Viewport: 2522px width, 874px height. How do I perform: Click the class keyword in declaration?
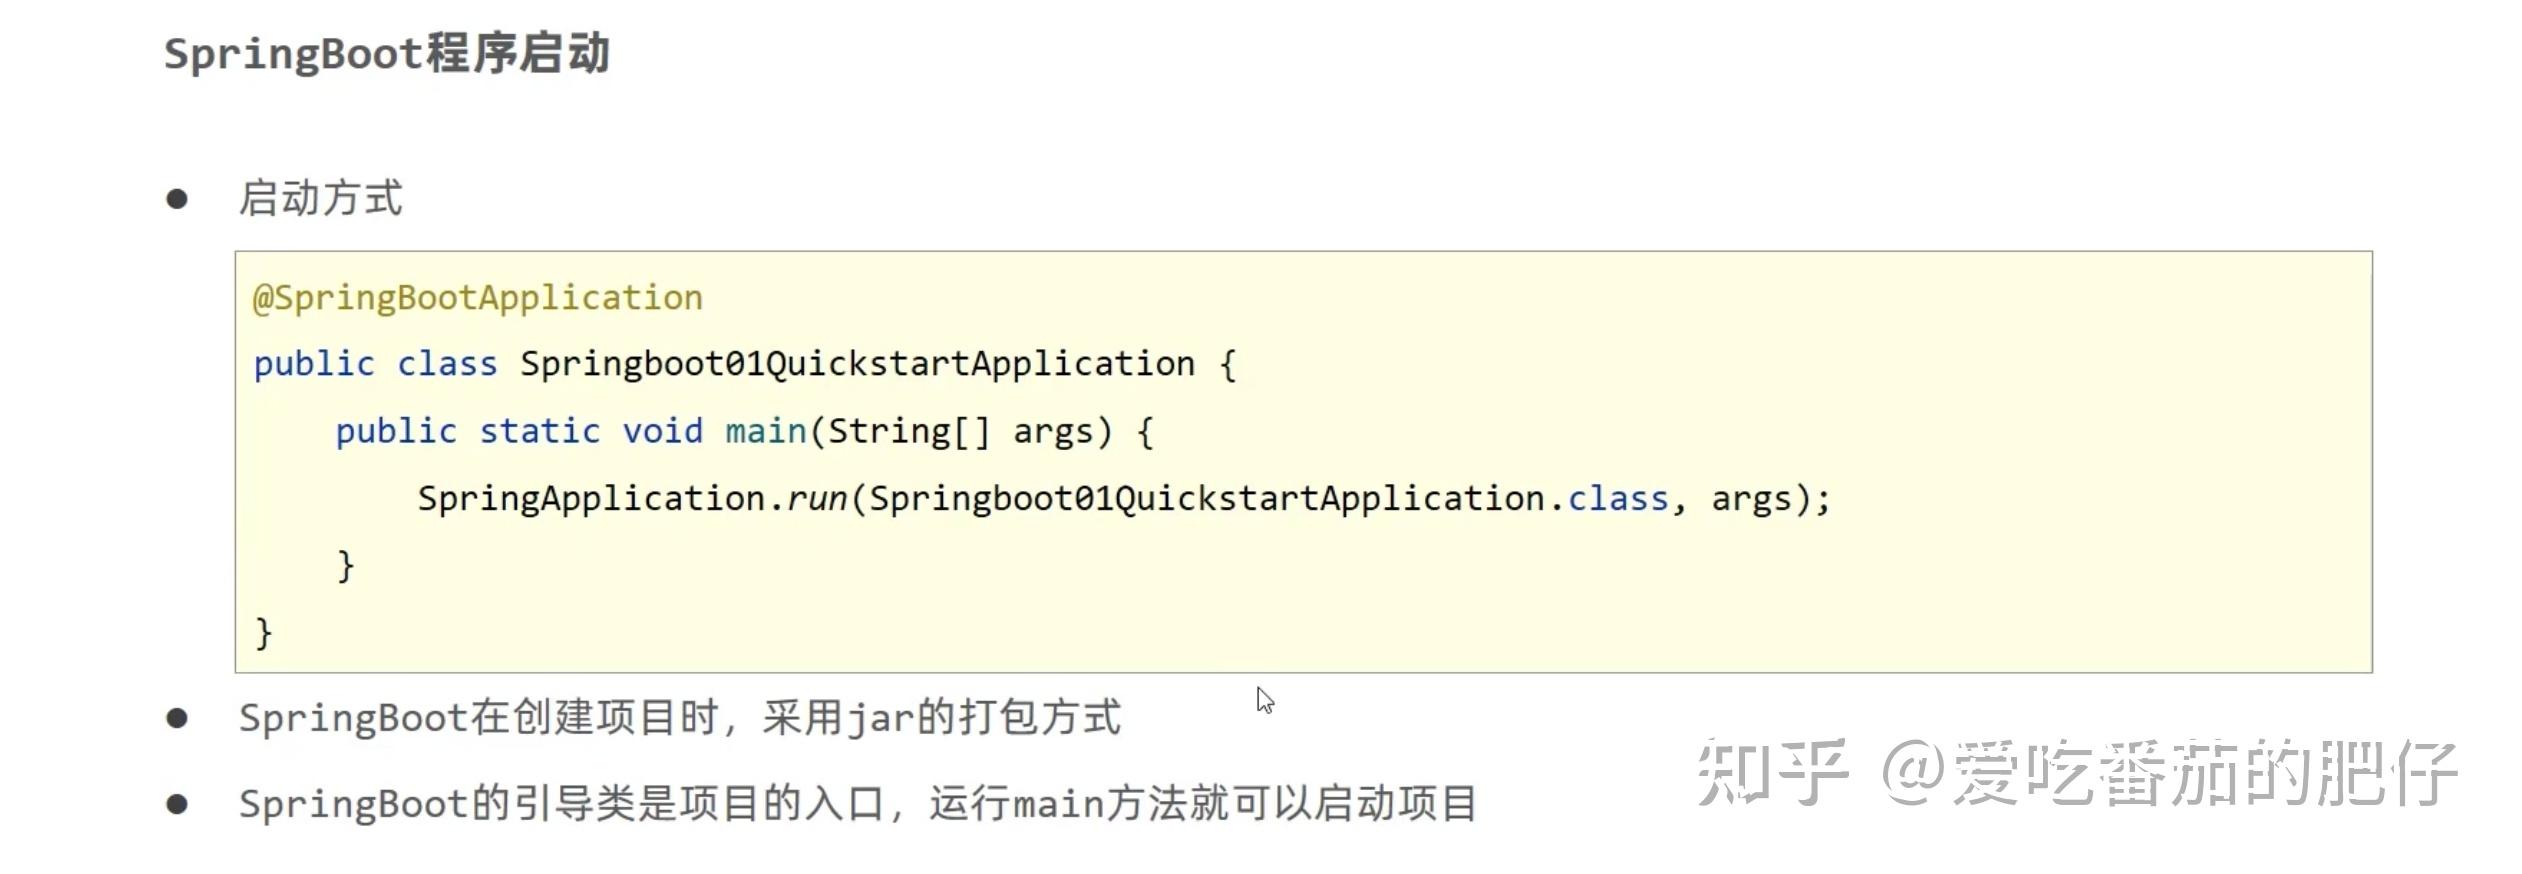(447, 364)
